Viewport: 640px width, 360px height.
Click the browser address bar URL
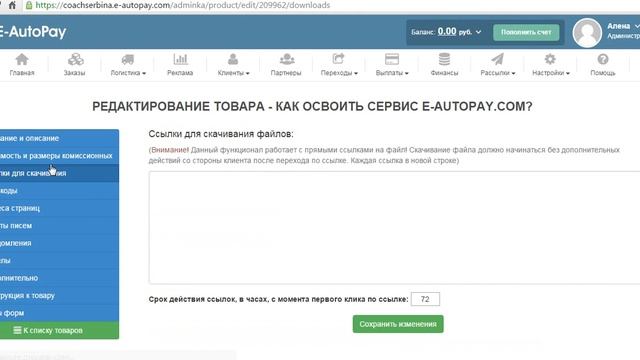[182, 5]
